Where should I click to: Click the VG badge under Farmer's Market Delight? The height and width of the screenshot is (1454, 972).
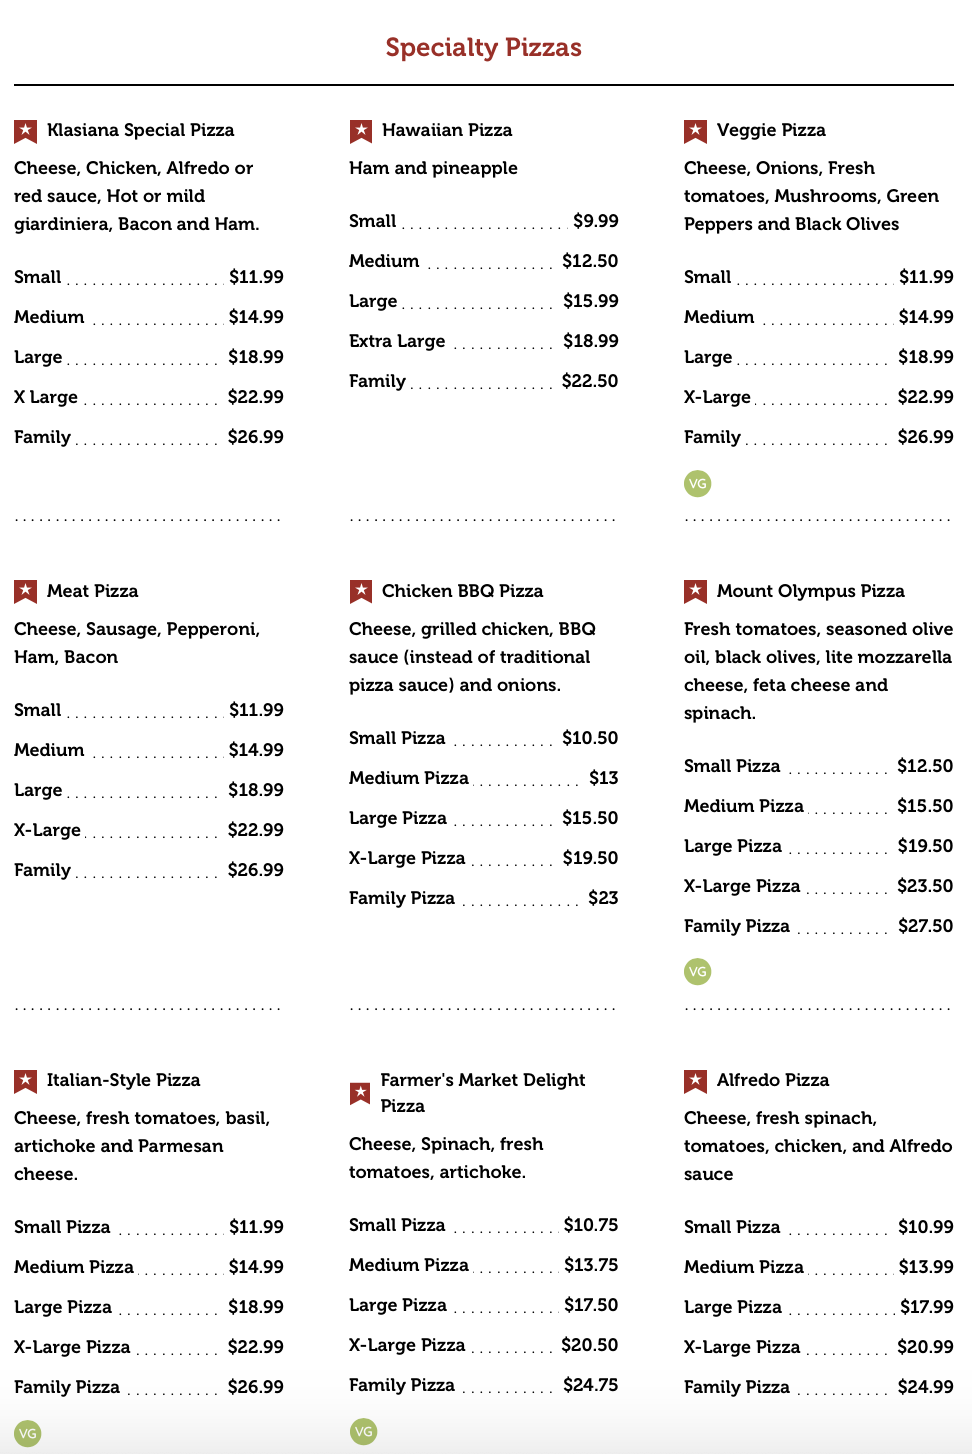[x=364, y=1432]
